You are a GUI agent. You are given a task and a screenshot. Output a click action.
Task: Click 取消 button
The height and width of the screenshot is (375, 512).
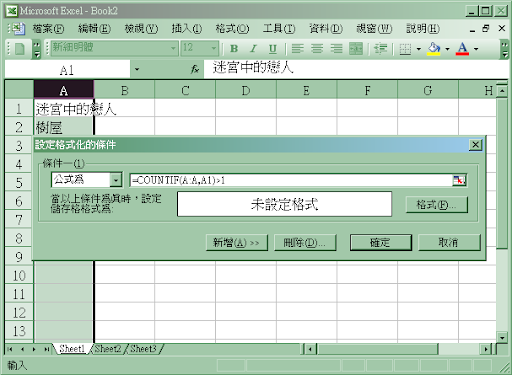449,242
